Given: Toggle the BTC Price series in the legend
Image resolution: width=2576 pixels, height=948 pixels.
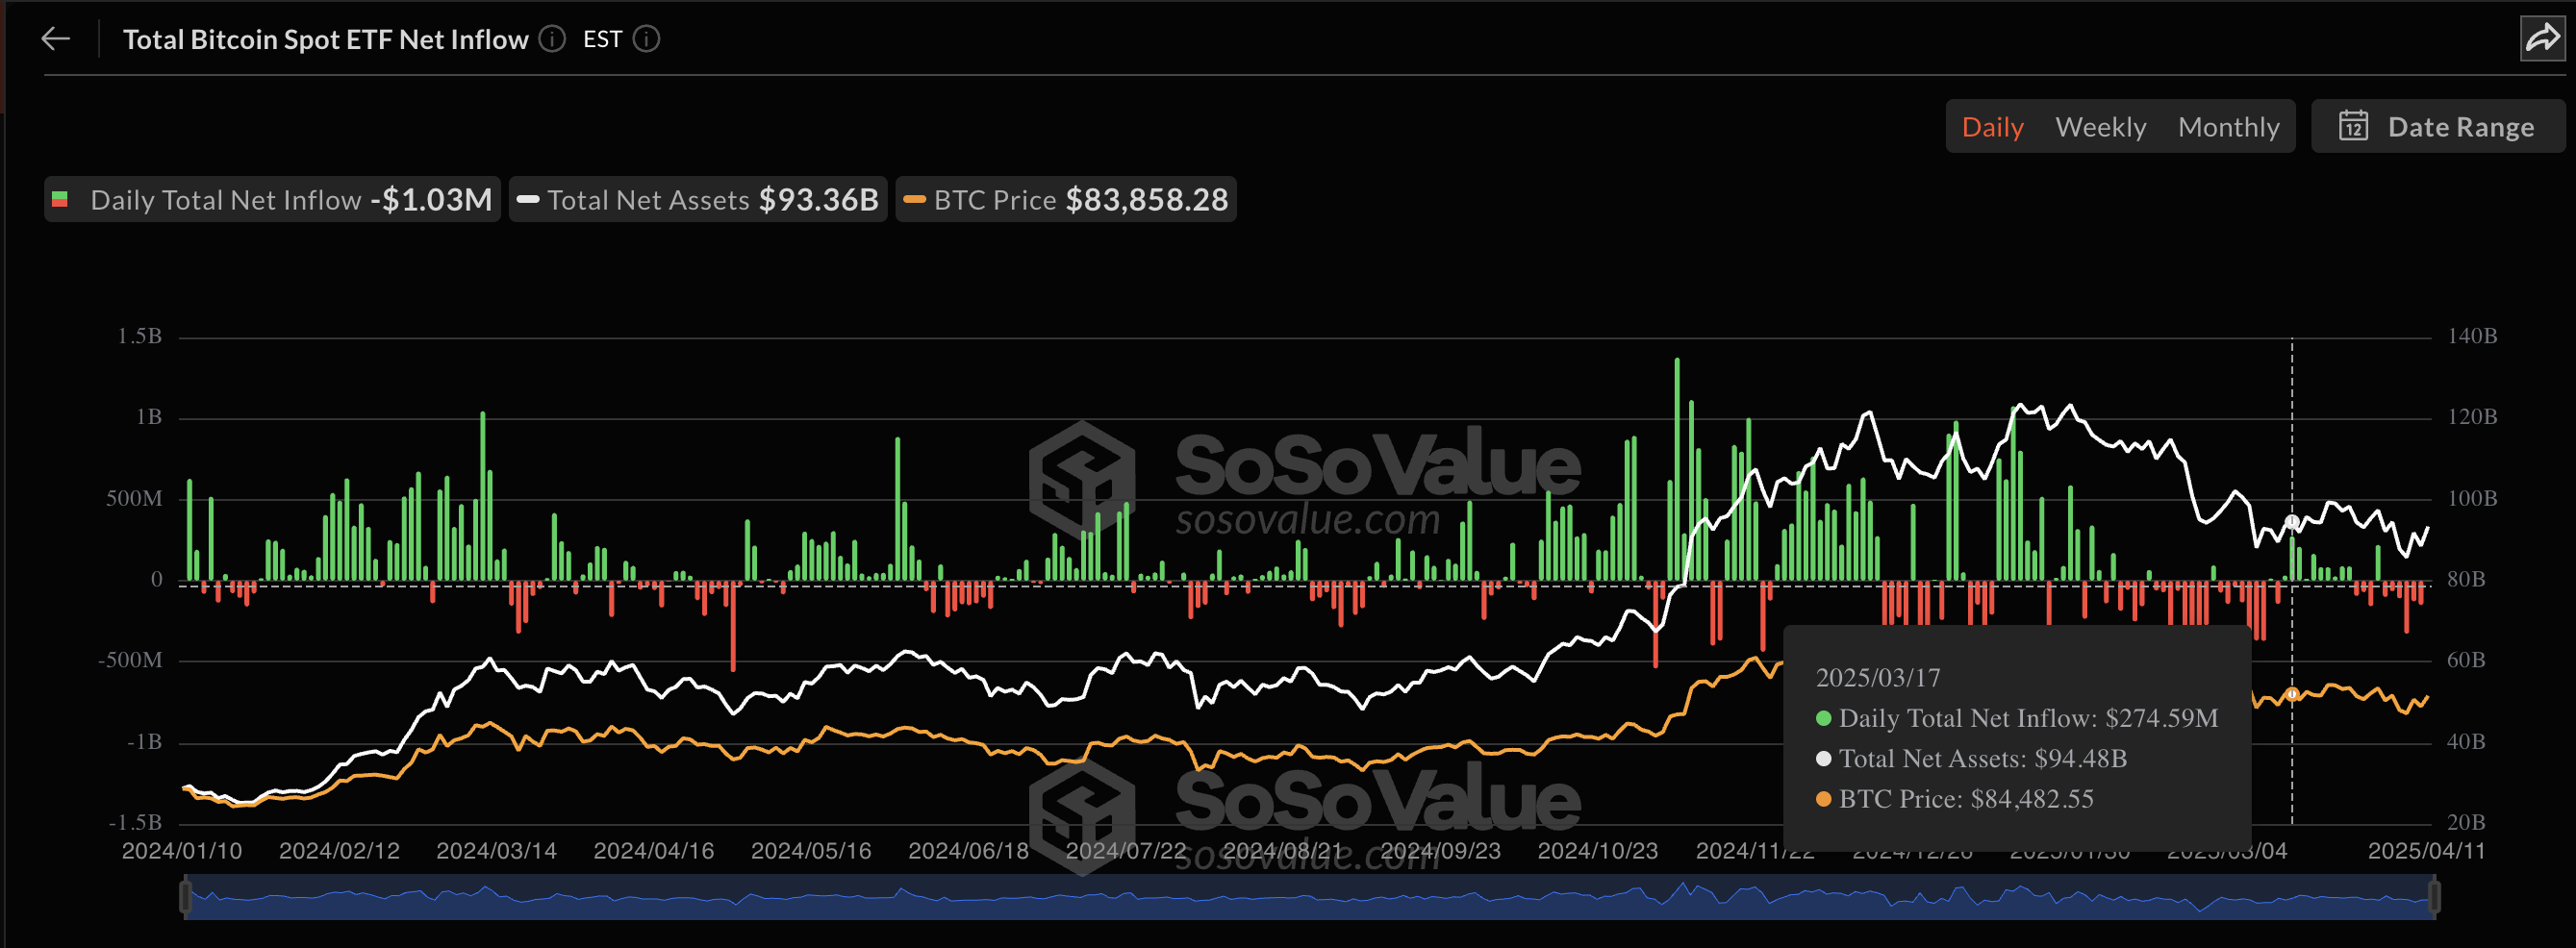Looking at the screenshot, I should [x=1065, y=200].
